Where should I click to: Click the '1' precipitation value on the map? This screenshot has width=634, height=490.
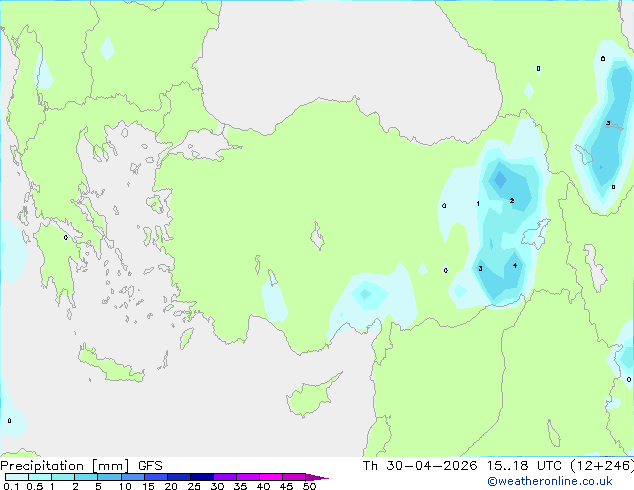(x=478, y=203)
